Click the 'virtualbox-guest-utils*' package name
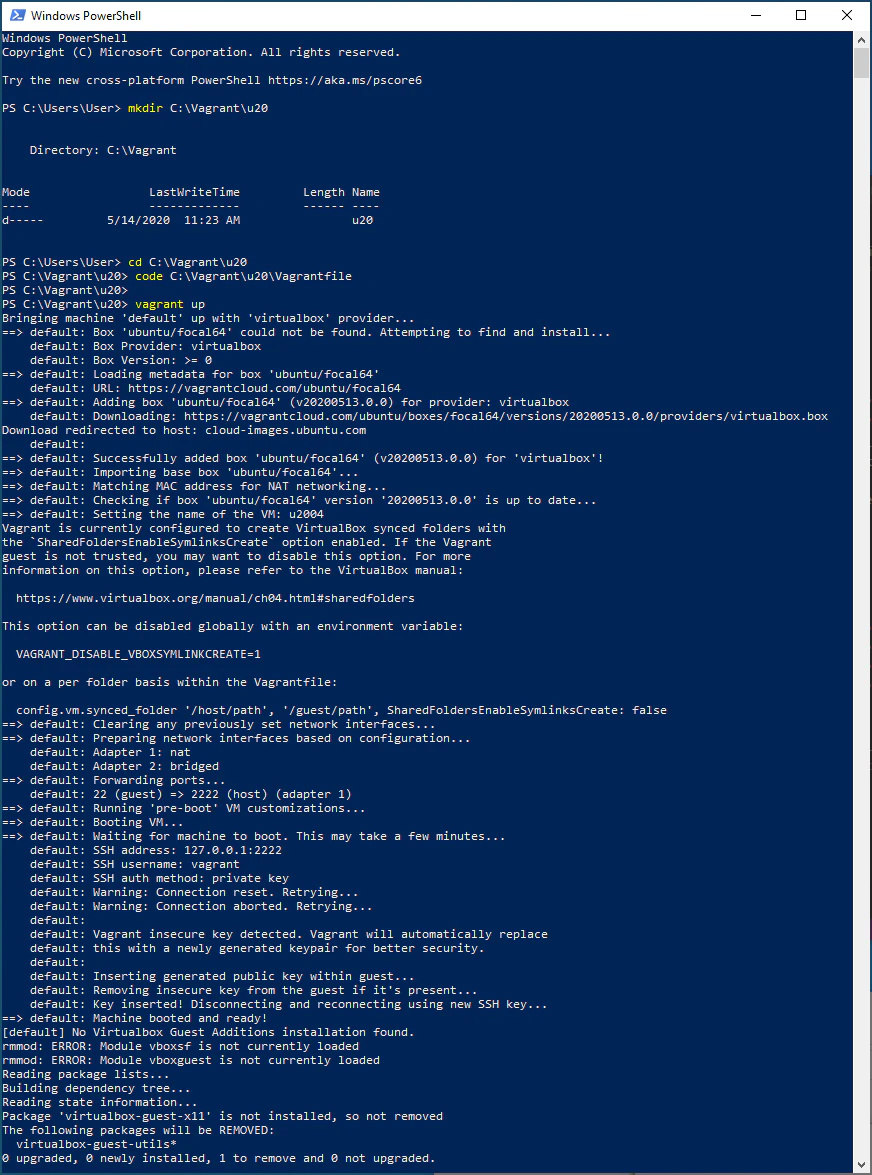The image size is (872, 1175). click(96, 1144)
